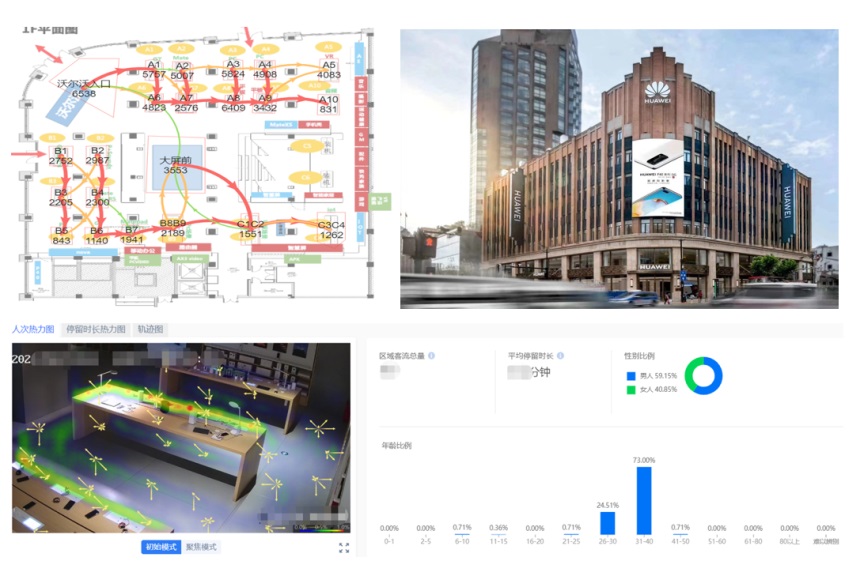Click the yellow A5 zone marker
Image resolution: width=860 pixels, height=576 pixels.
tap(328, 47)
